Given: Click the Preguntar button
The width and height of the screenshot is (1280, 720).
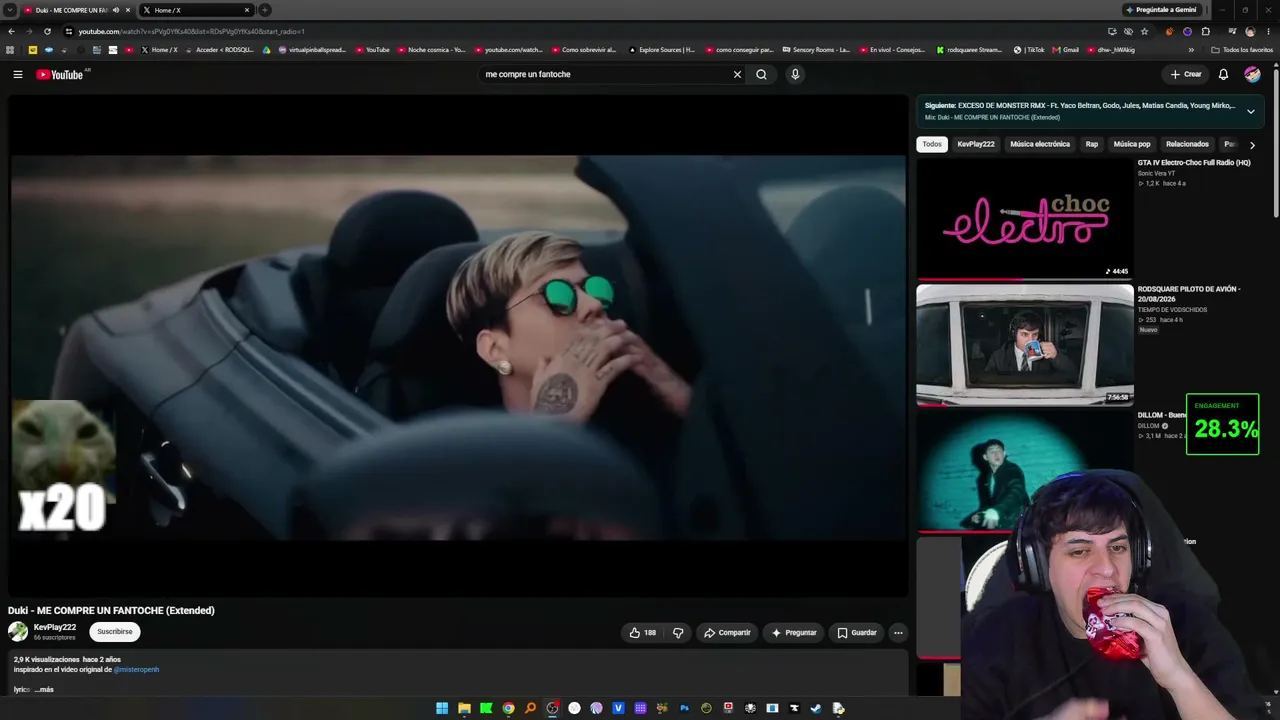Looking at the screenshot, I should [794, 632].
